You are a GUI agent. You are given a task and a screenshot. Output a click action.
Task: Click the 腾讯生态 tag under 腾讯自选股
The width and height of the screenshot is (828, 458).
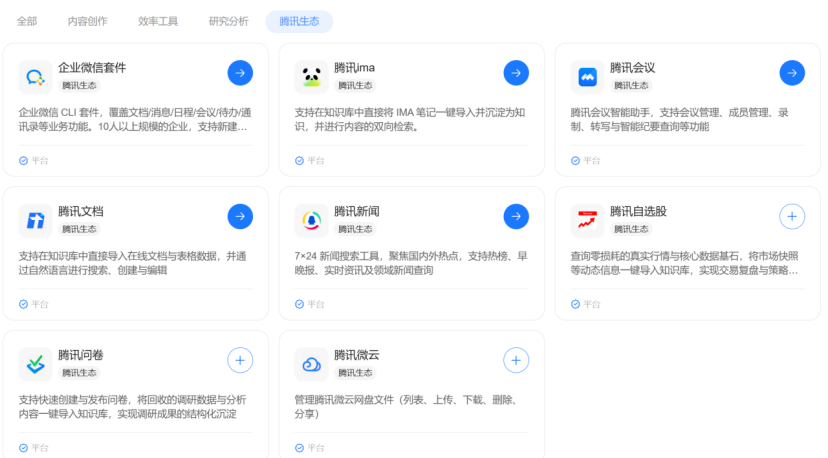[x=631, y=229]
